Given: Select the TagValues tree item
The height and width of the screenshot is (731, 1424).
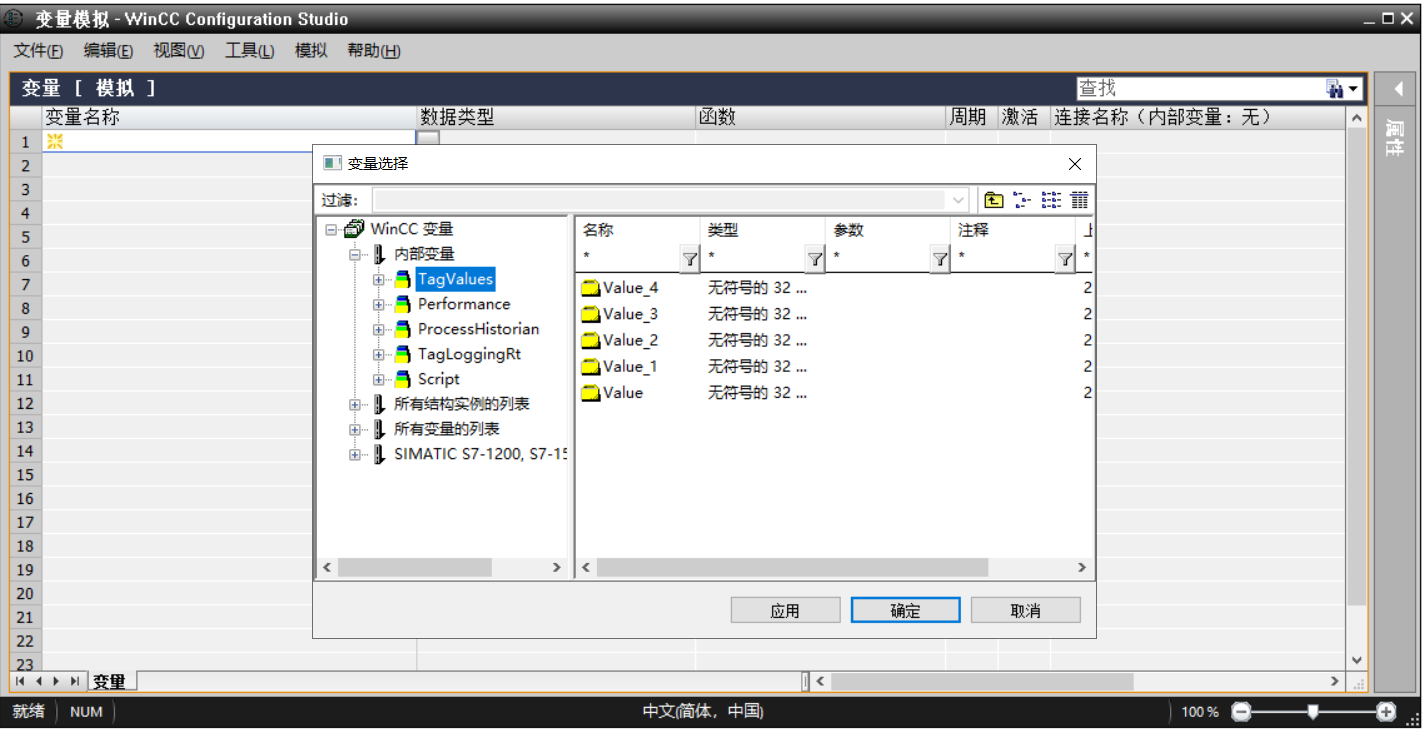Looking at the screenshot, I should point(455,279).
